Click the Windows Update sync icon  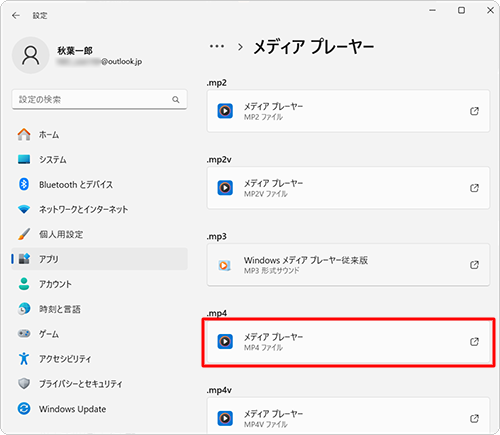click(x=24, y=408)
